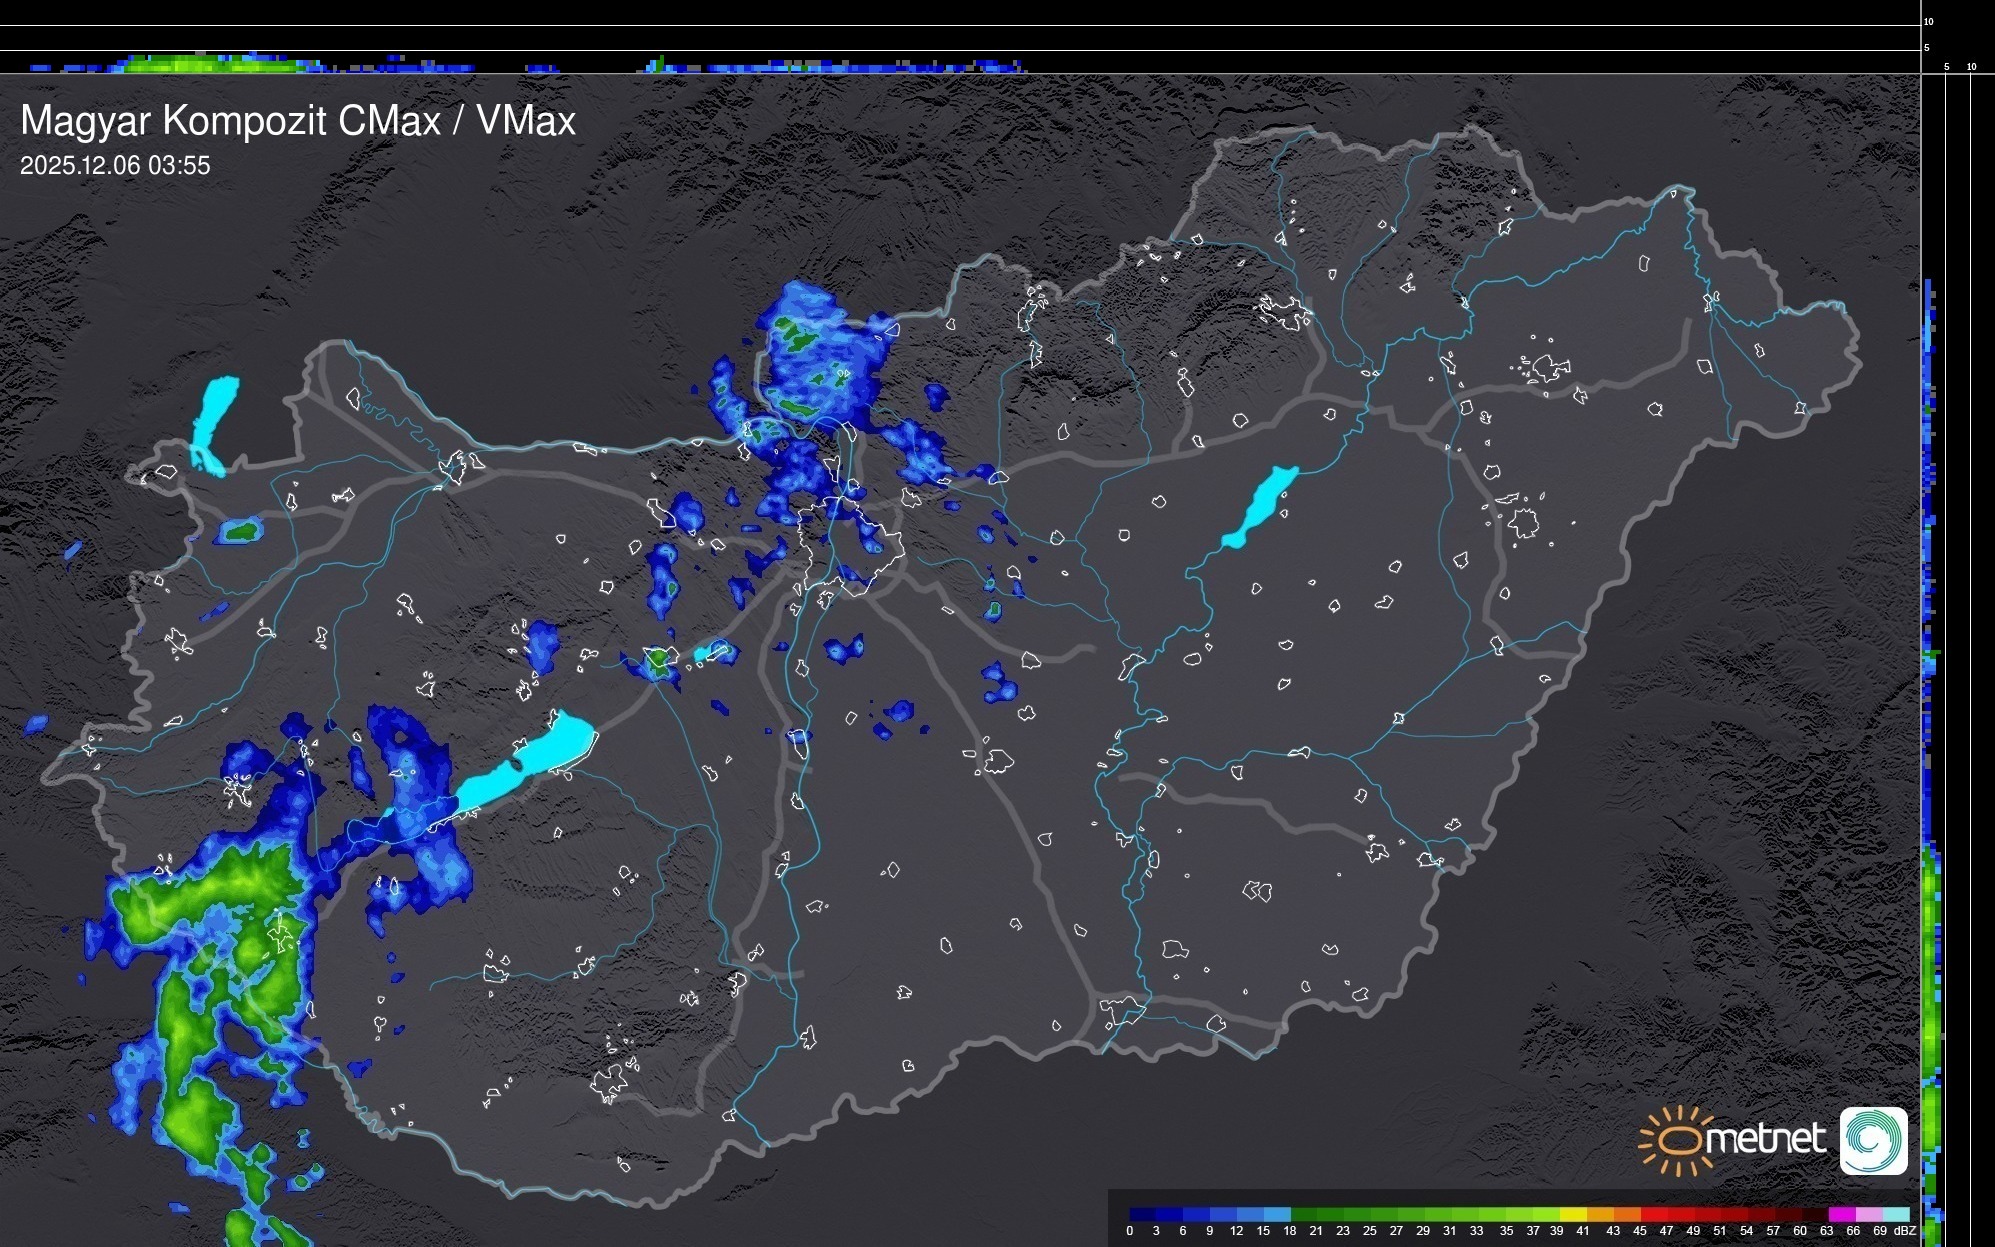Select the yellow 39 dBZ legend swatch
This screenshot has height=1247, width=1995.
click(x=1573, y=1214)
